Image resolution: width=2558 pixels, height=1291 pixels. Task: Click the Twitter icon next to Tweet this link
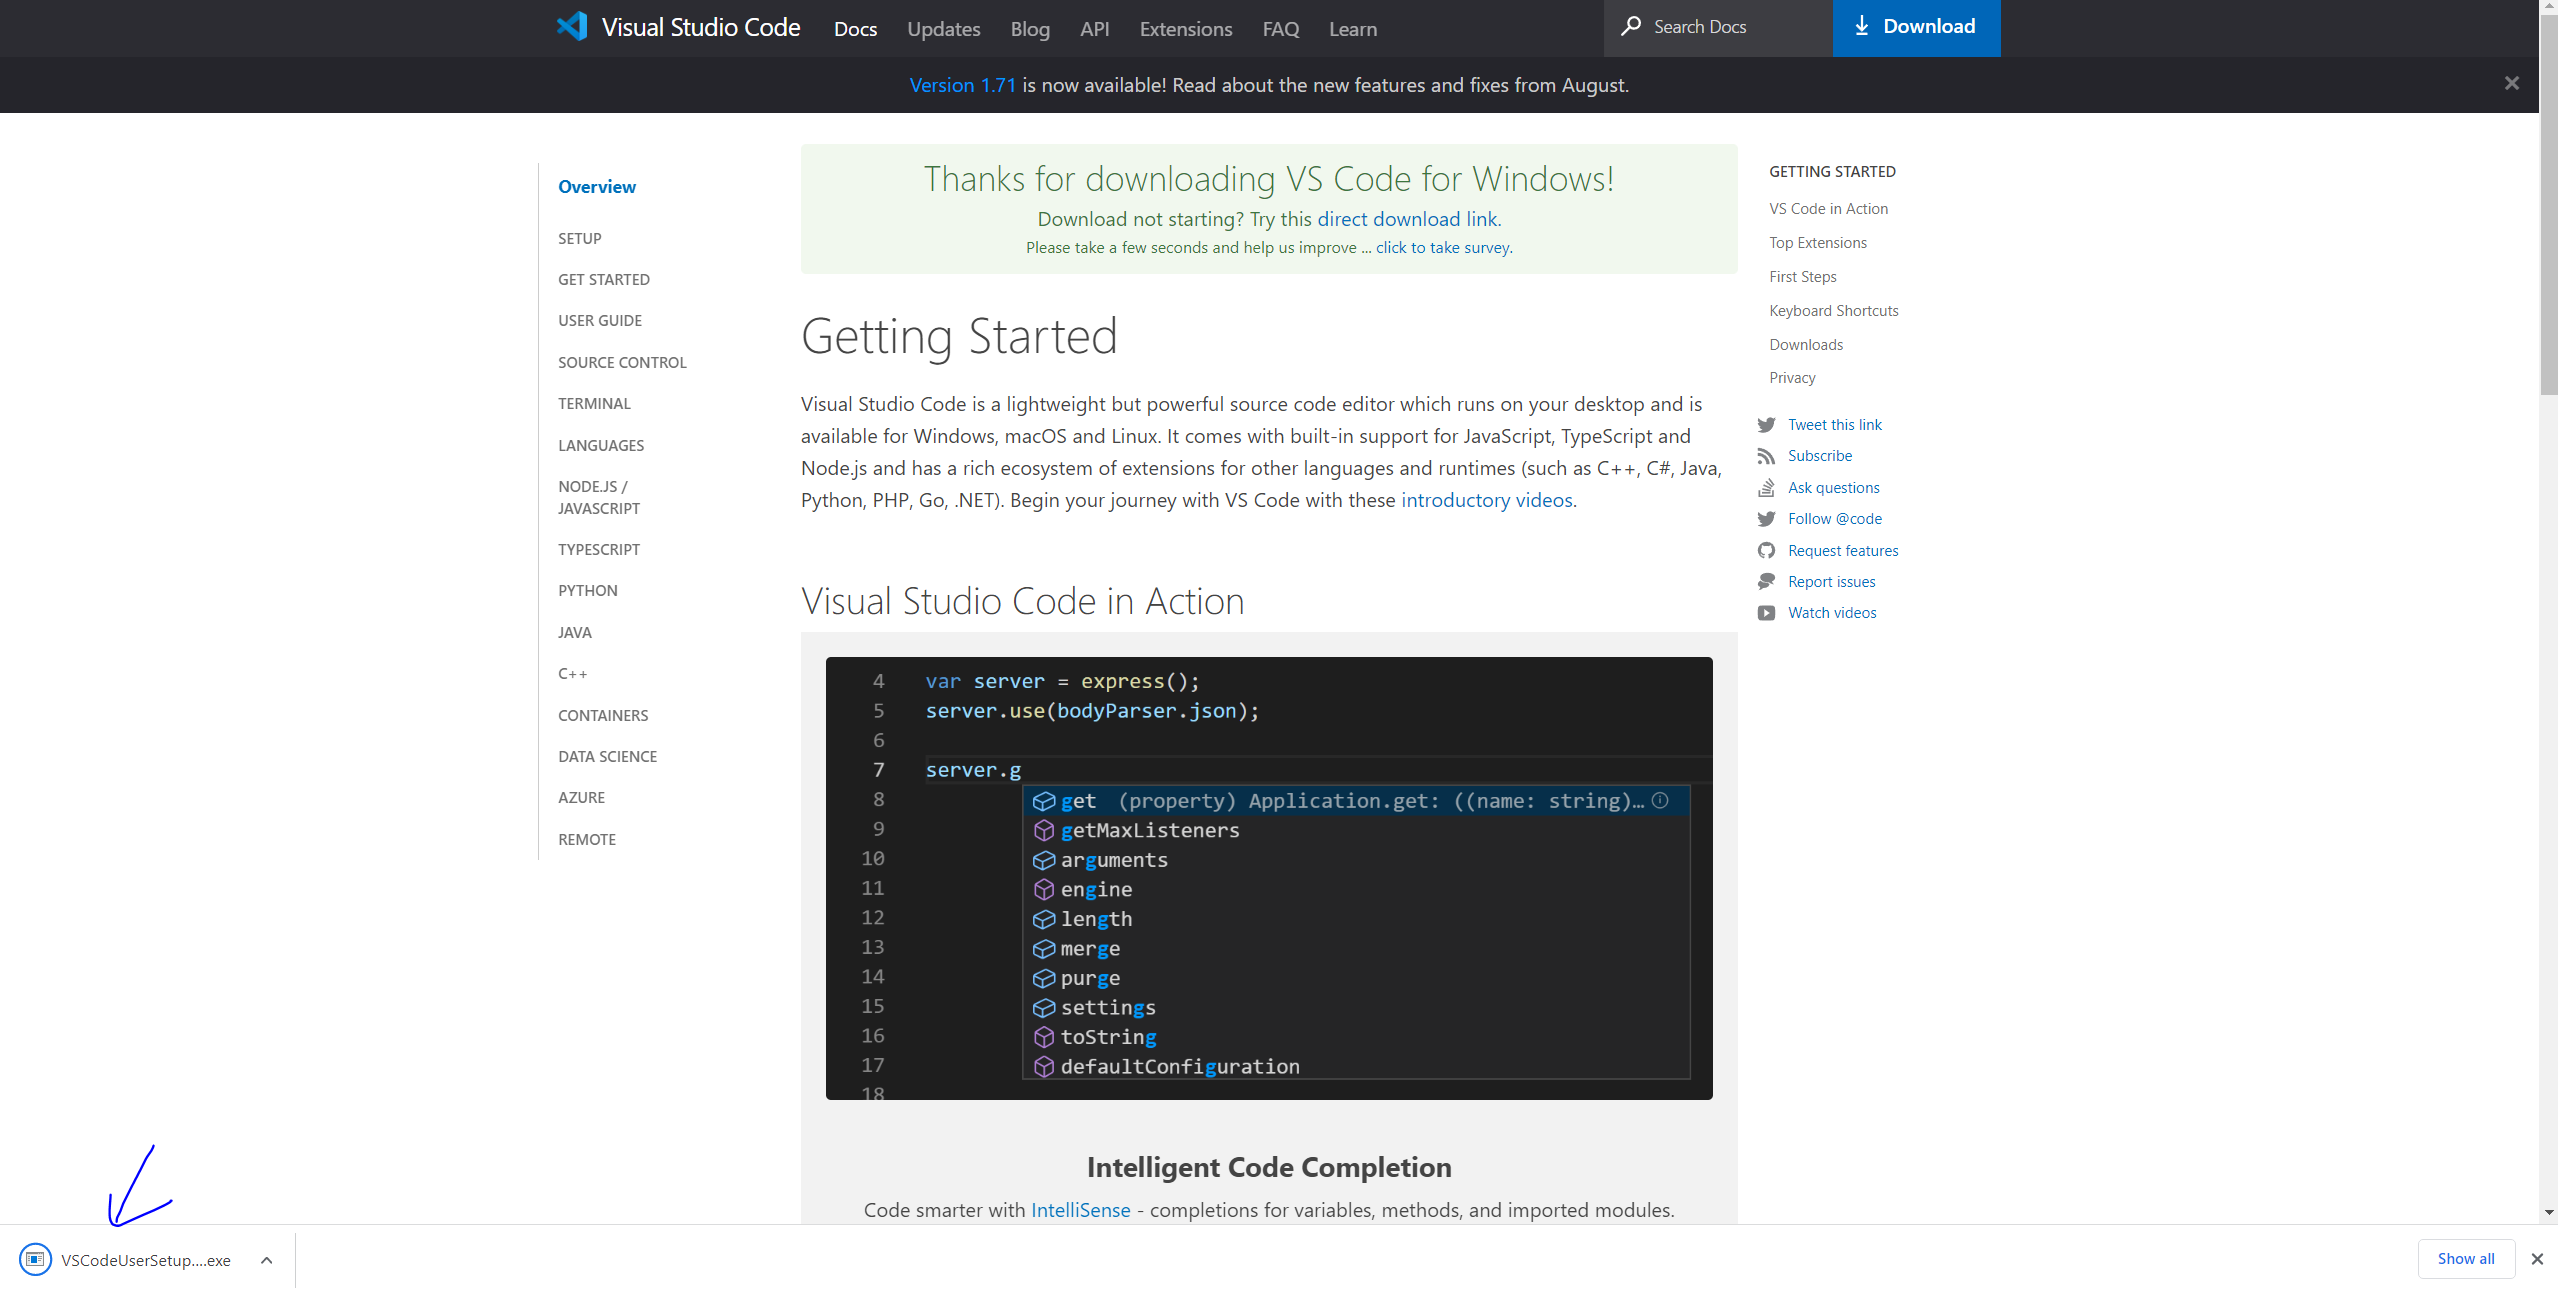(1766, 425)
